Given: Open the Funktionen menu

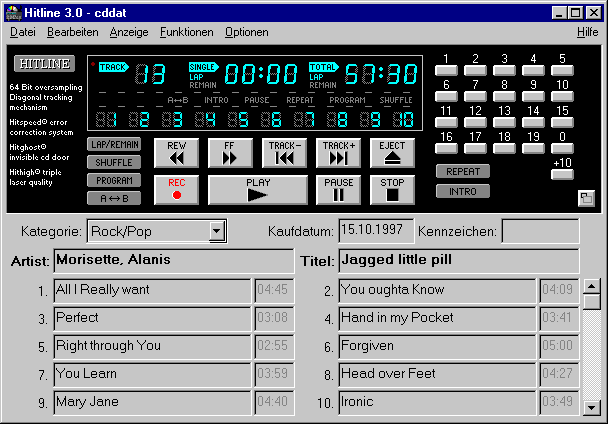Looking at the screenshot, I should pyautogui.click(x=187, y=32).
